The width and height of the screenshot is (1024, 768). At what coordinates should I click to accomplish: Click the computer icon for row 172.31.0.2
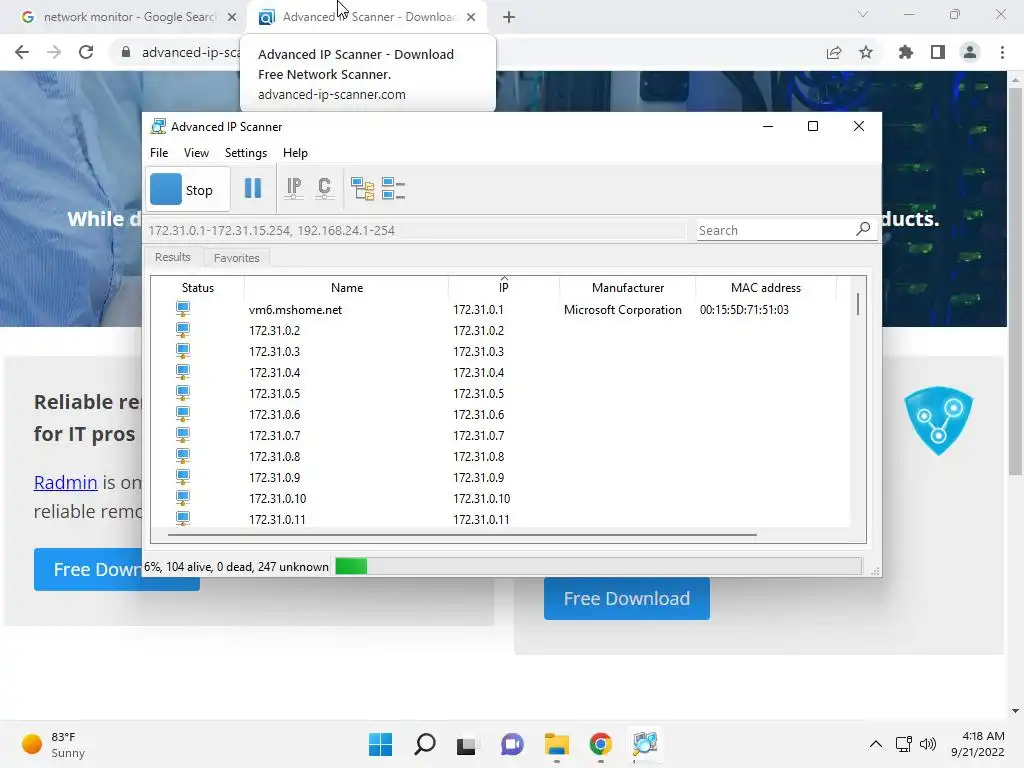click(183, 330)
